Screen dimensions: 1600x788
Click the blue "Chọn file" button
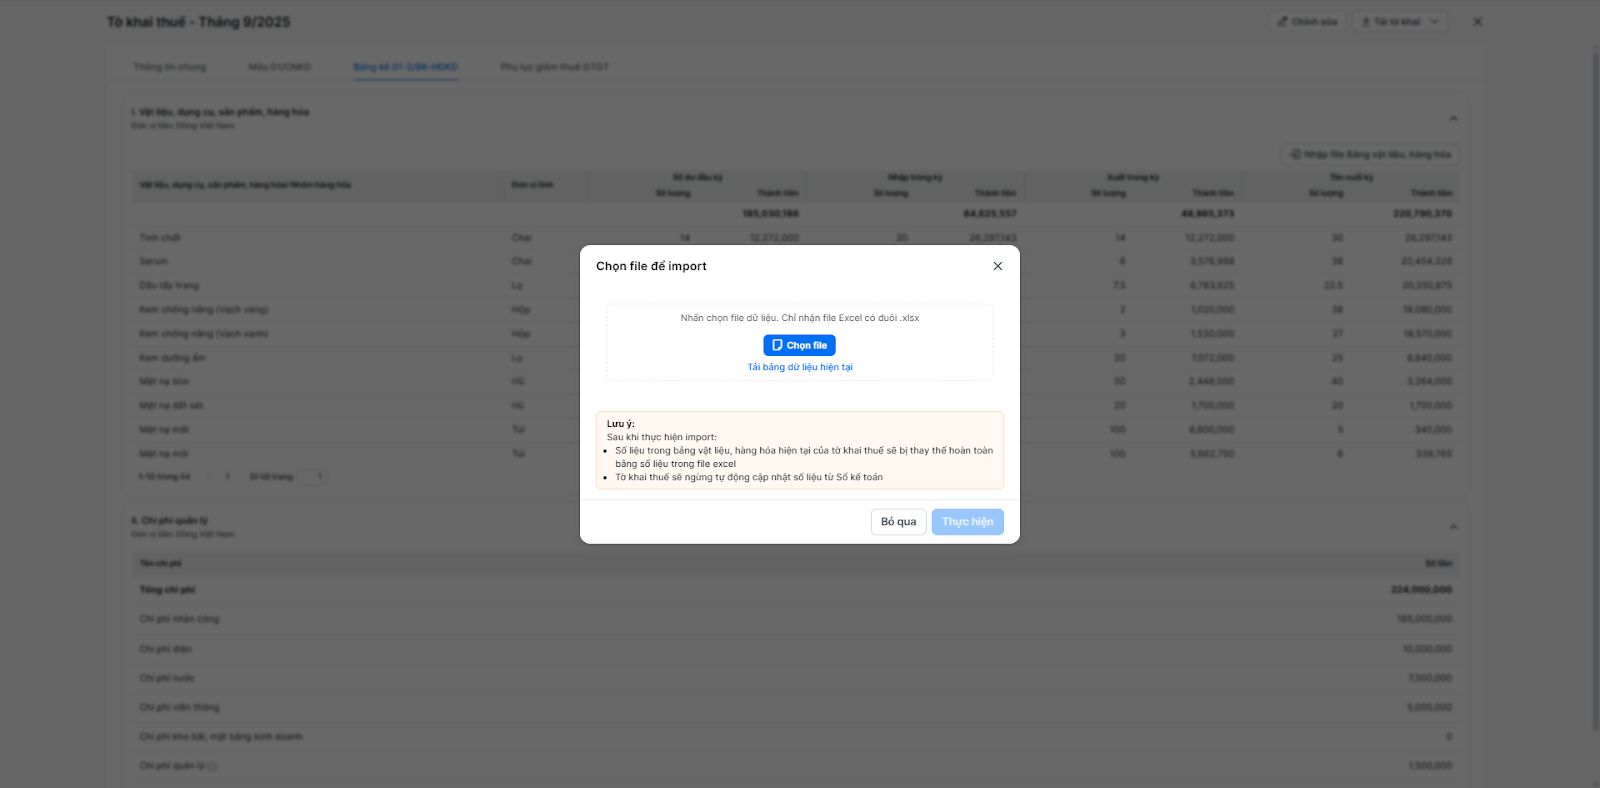pos(799,345)
